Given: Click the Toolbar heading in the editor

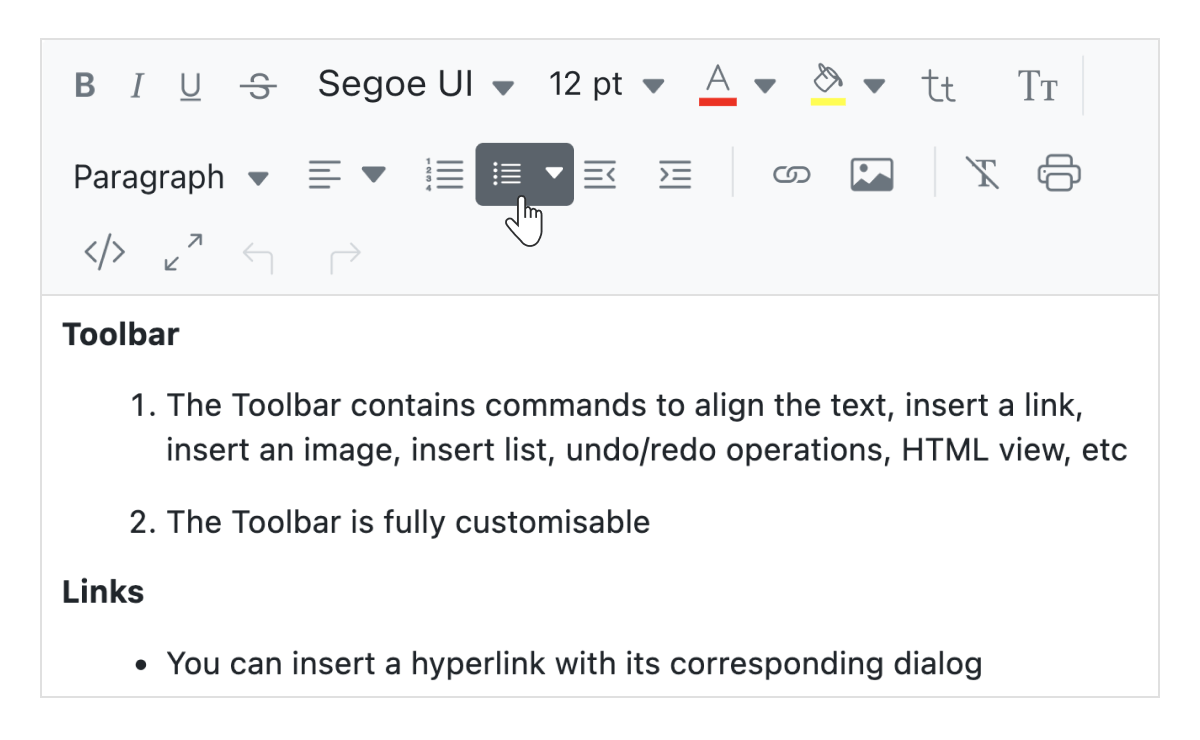Looking at the screenshot, I should (x=121, y=334).
